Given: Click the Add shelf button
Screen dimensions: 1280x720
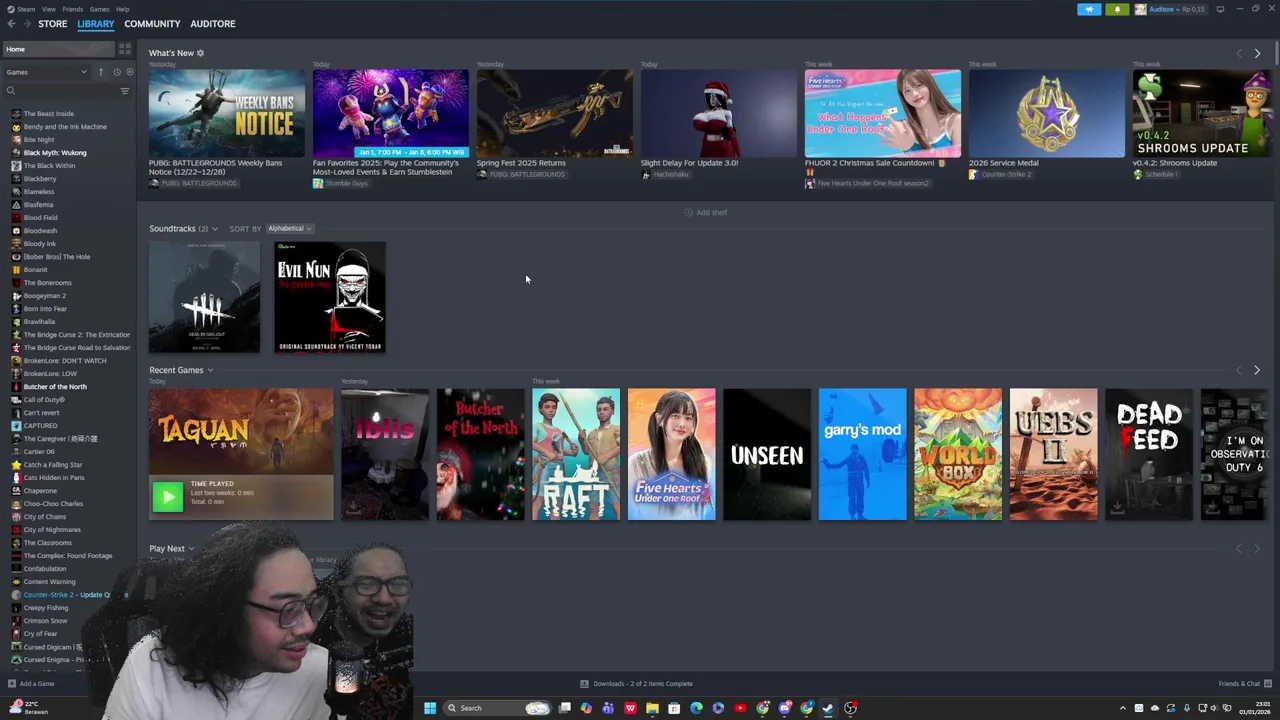Looking at the screenshot, I should click(x=706, y=213).
